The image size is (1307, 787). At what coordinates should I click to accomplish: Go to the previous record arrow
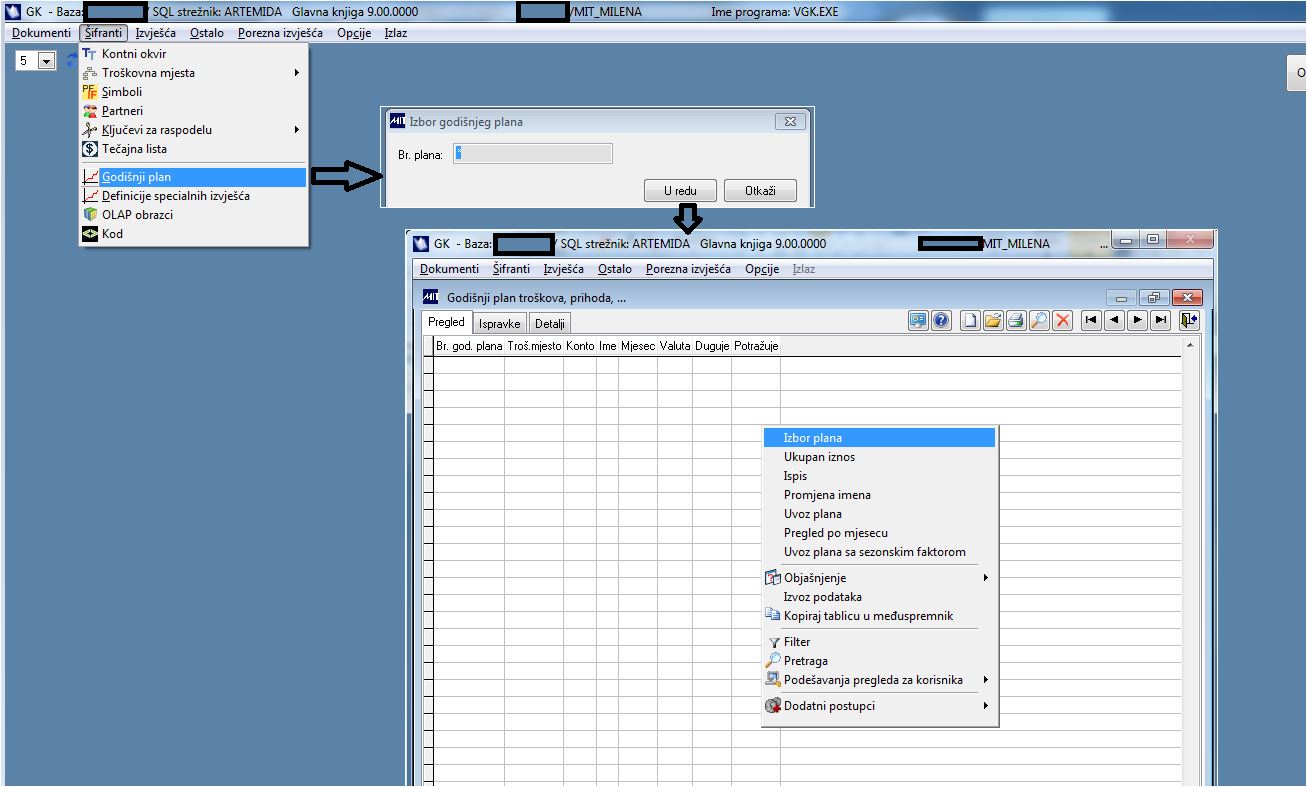point(1115,320)
